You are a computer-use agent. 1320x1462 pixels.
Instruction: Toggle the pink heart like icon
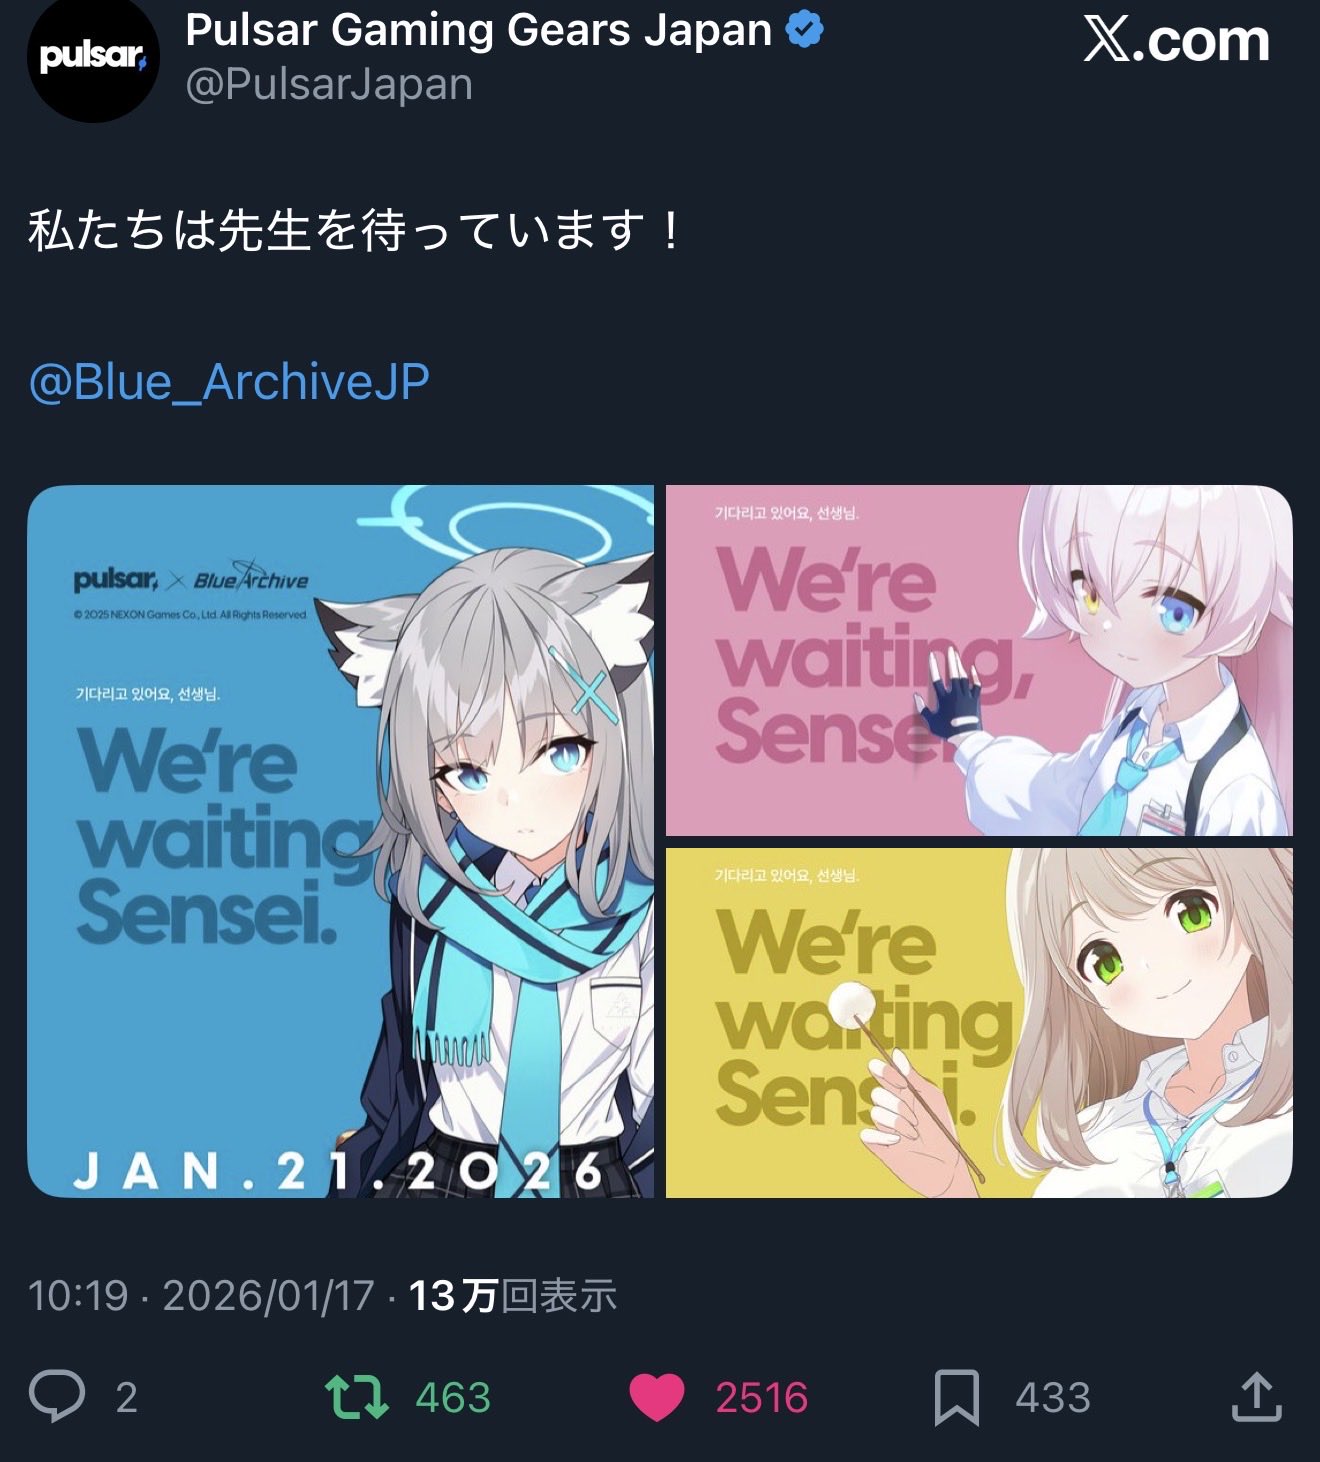coord(656,1397)
